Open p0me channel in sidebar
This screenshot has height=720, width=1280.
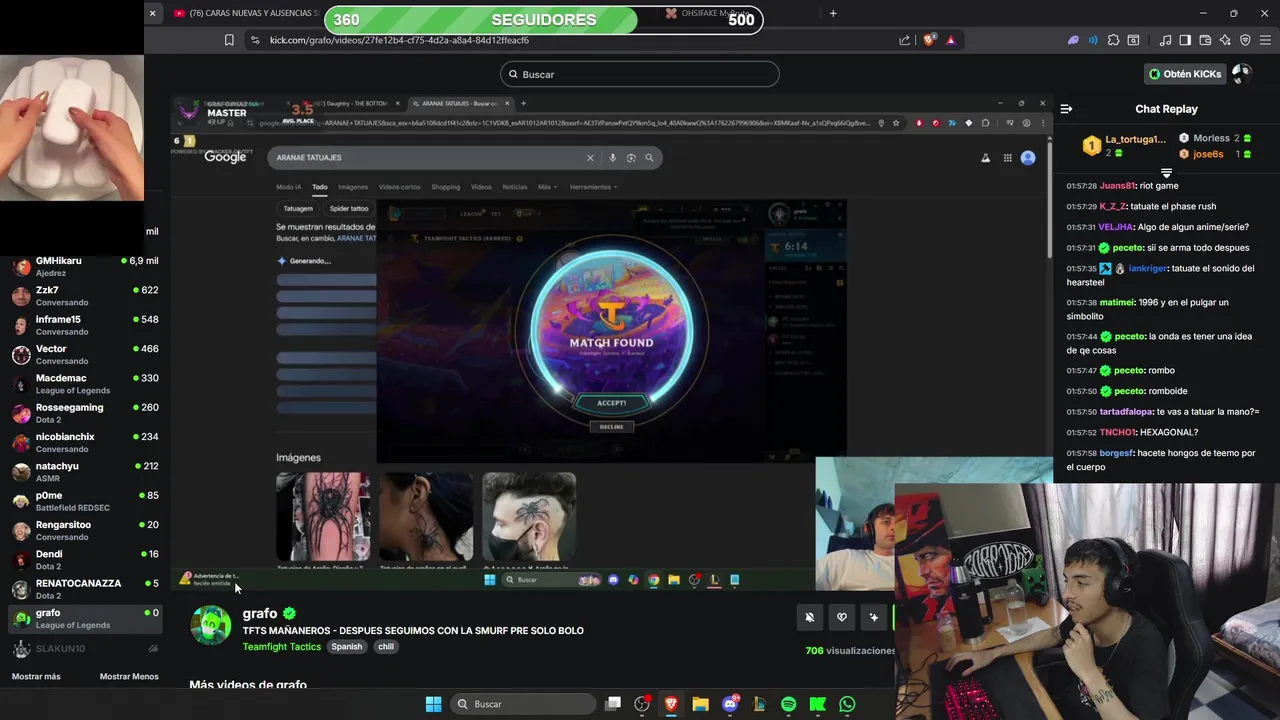[x=84, y=501]
